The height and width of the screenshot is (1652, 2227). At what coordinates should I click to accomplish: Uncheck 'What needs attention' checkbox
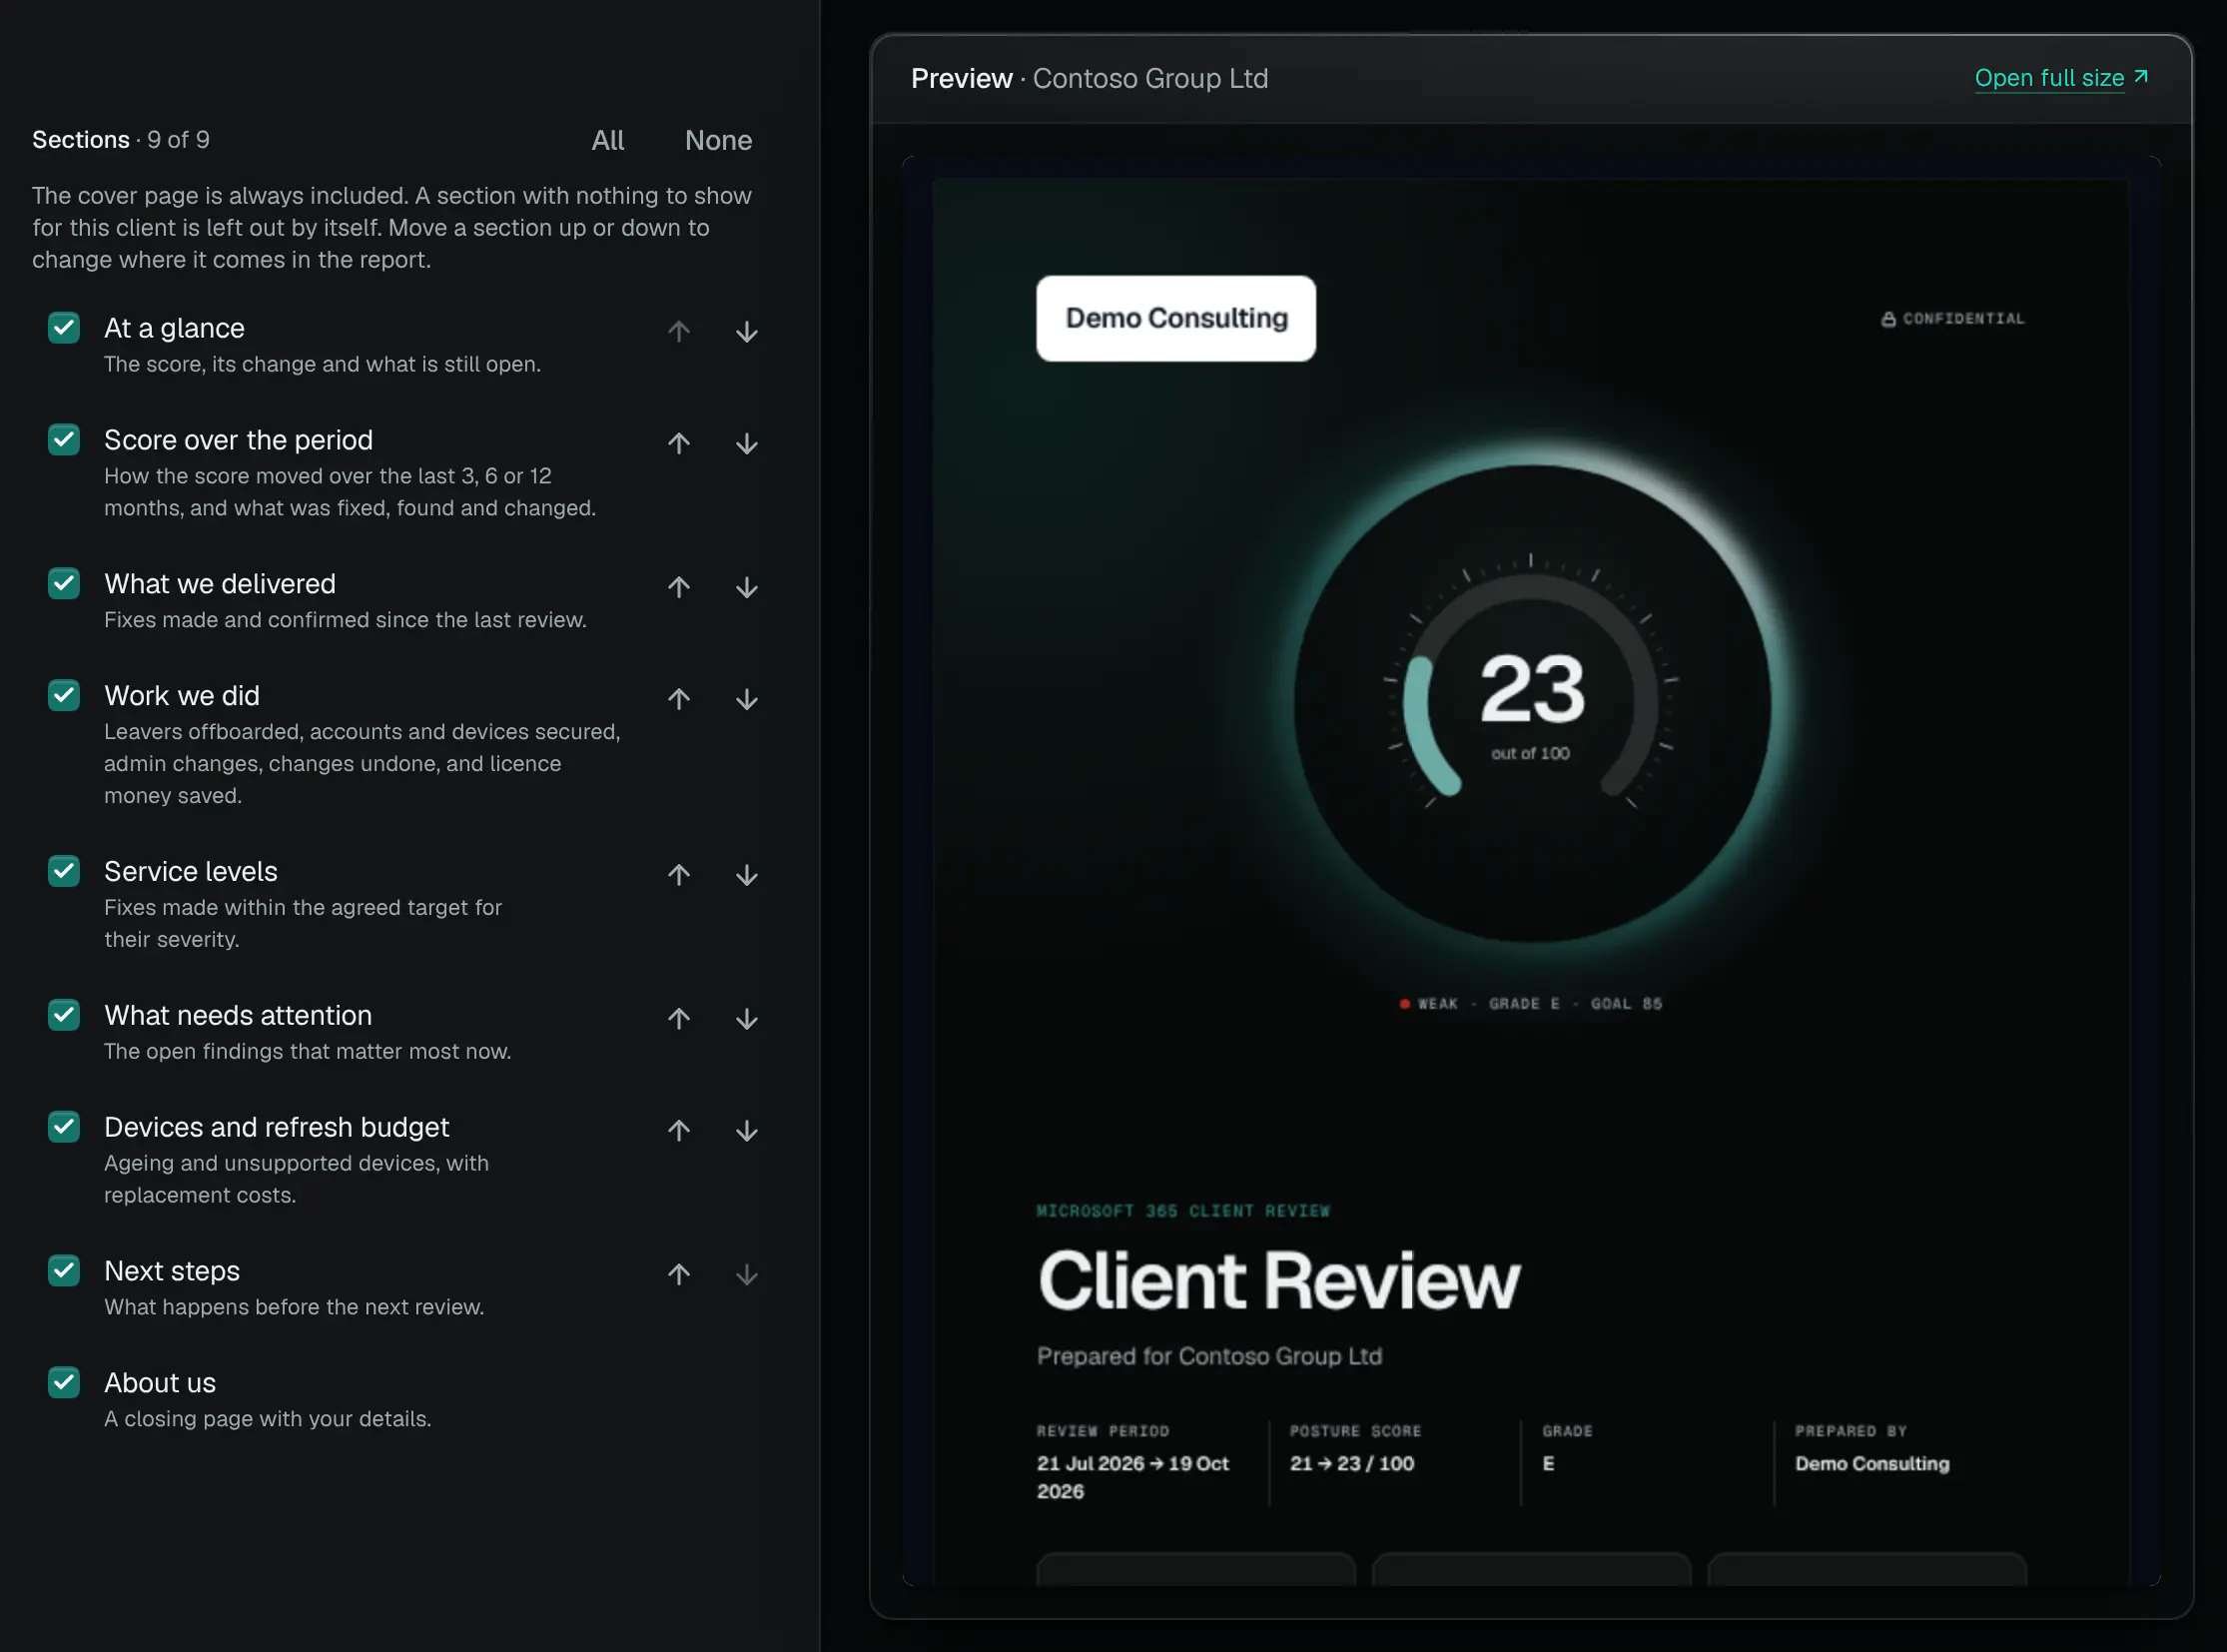pos(64,1015)
